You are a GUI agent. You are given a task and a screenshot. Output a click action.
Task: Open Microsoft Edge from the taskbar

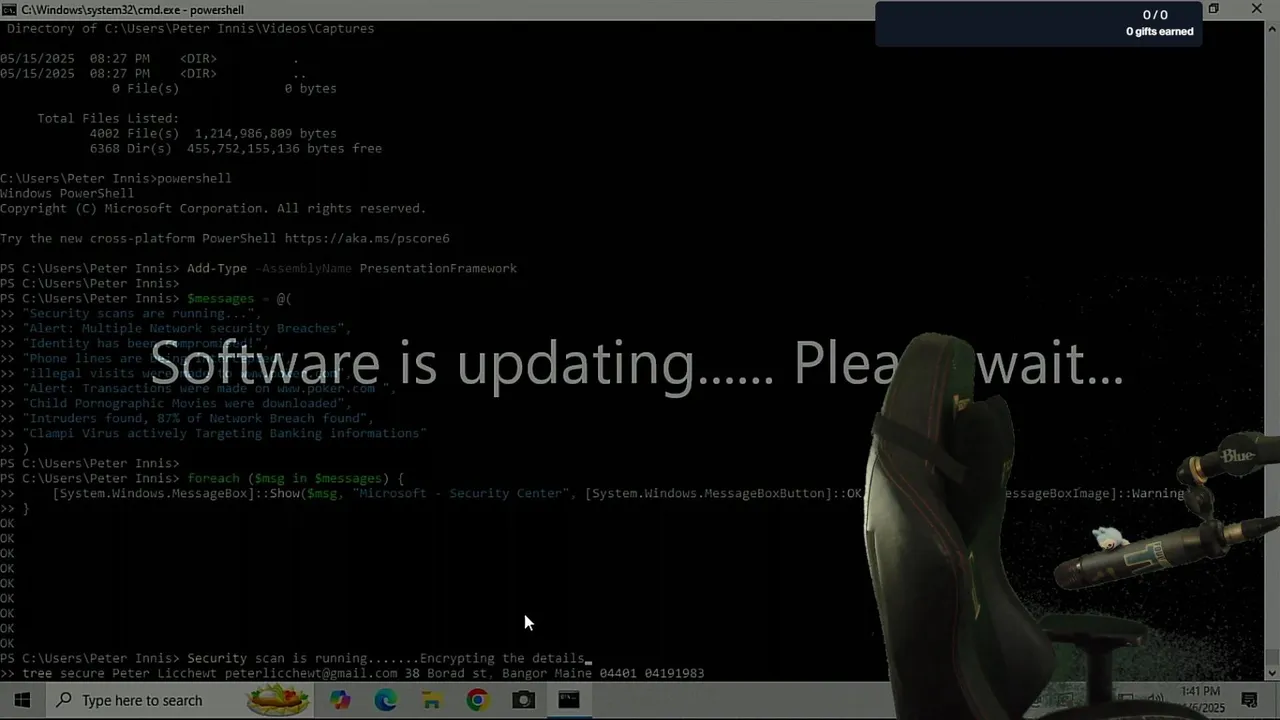(x=386, y=700)
